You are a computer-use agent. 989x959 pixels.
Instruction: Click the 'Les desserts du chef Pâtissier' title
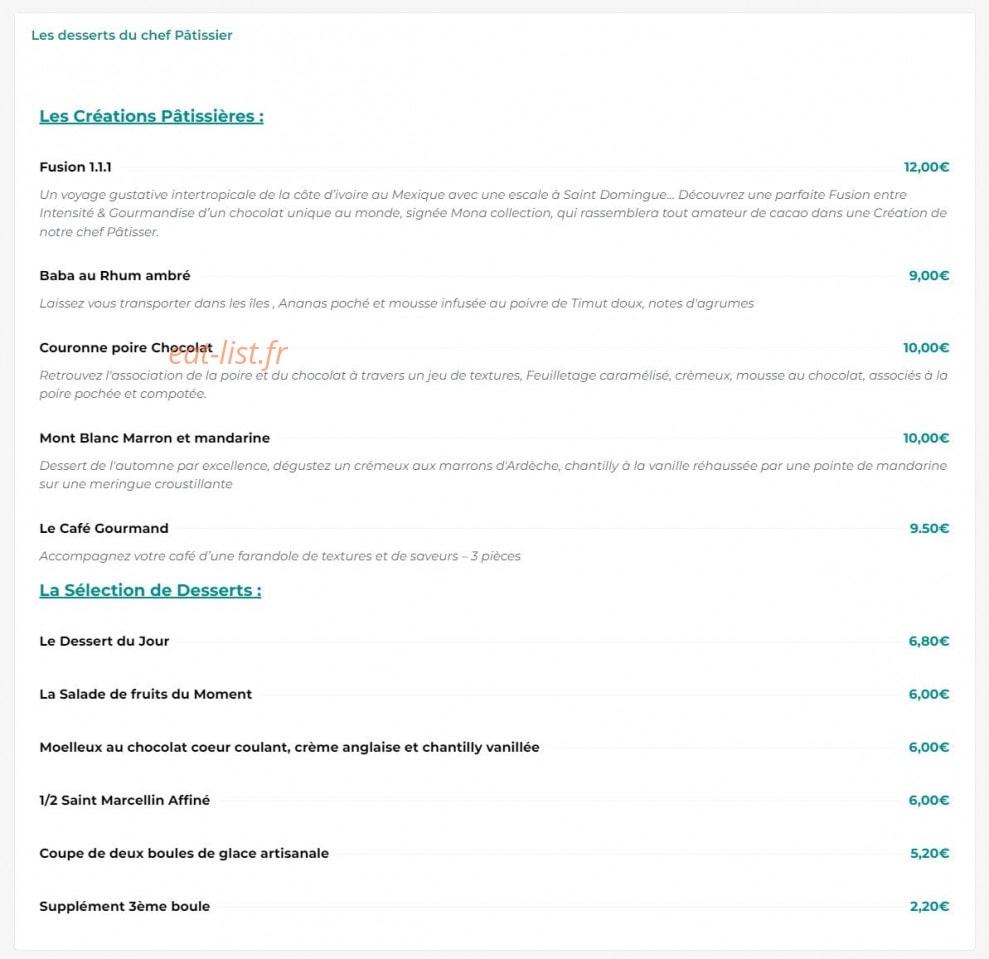pyautogui.click(x=132, y=35)
